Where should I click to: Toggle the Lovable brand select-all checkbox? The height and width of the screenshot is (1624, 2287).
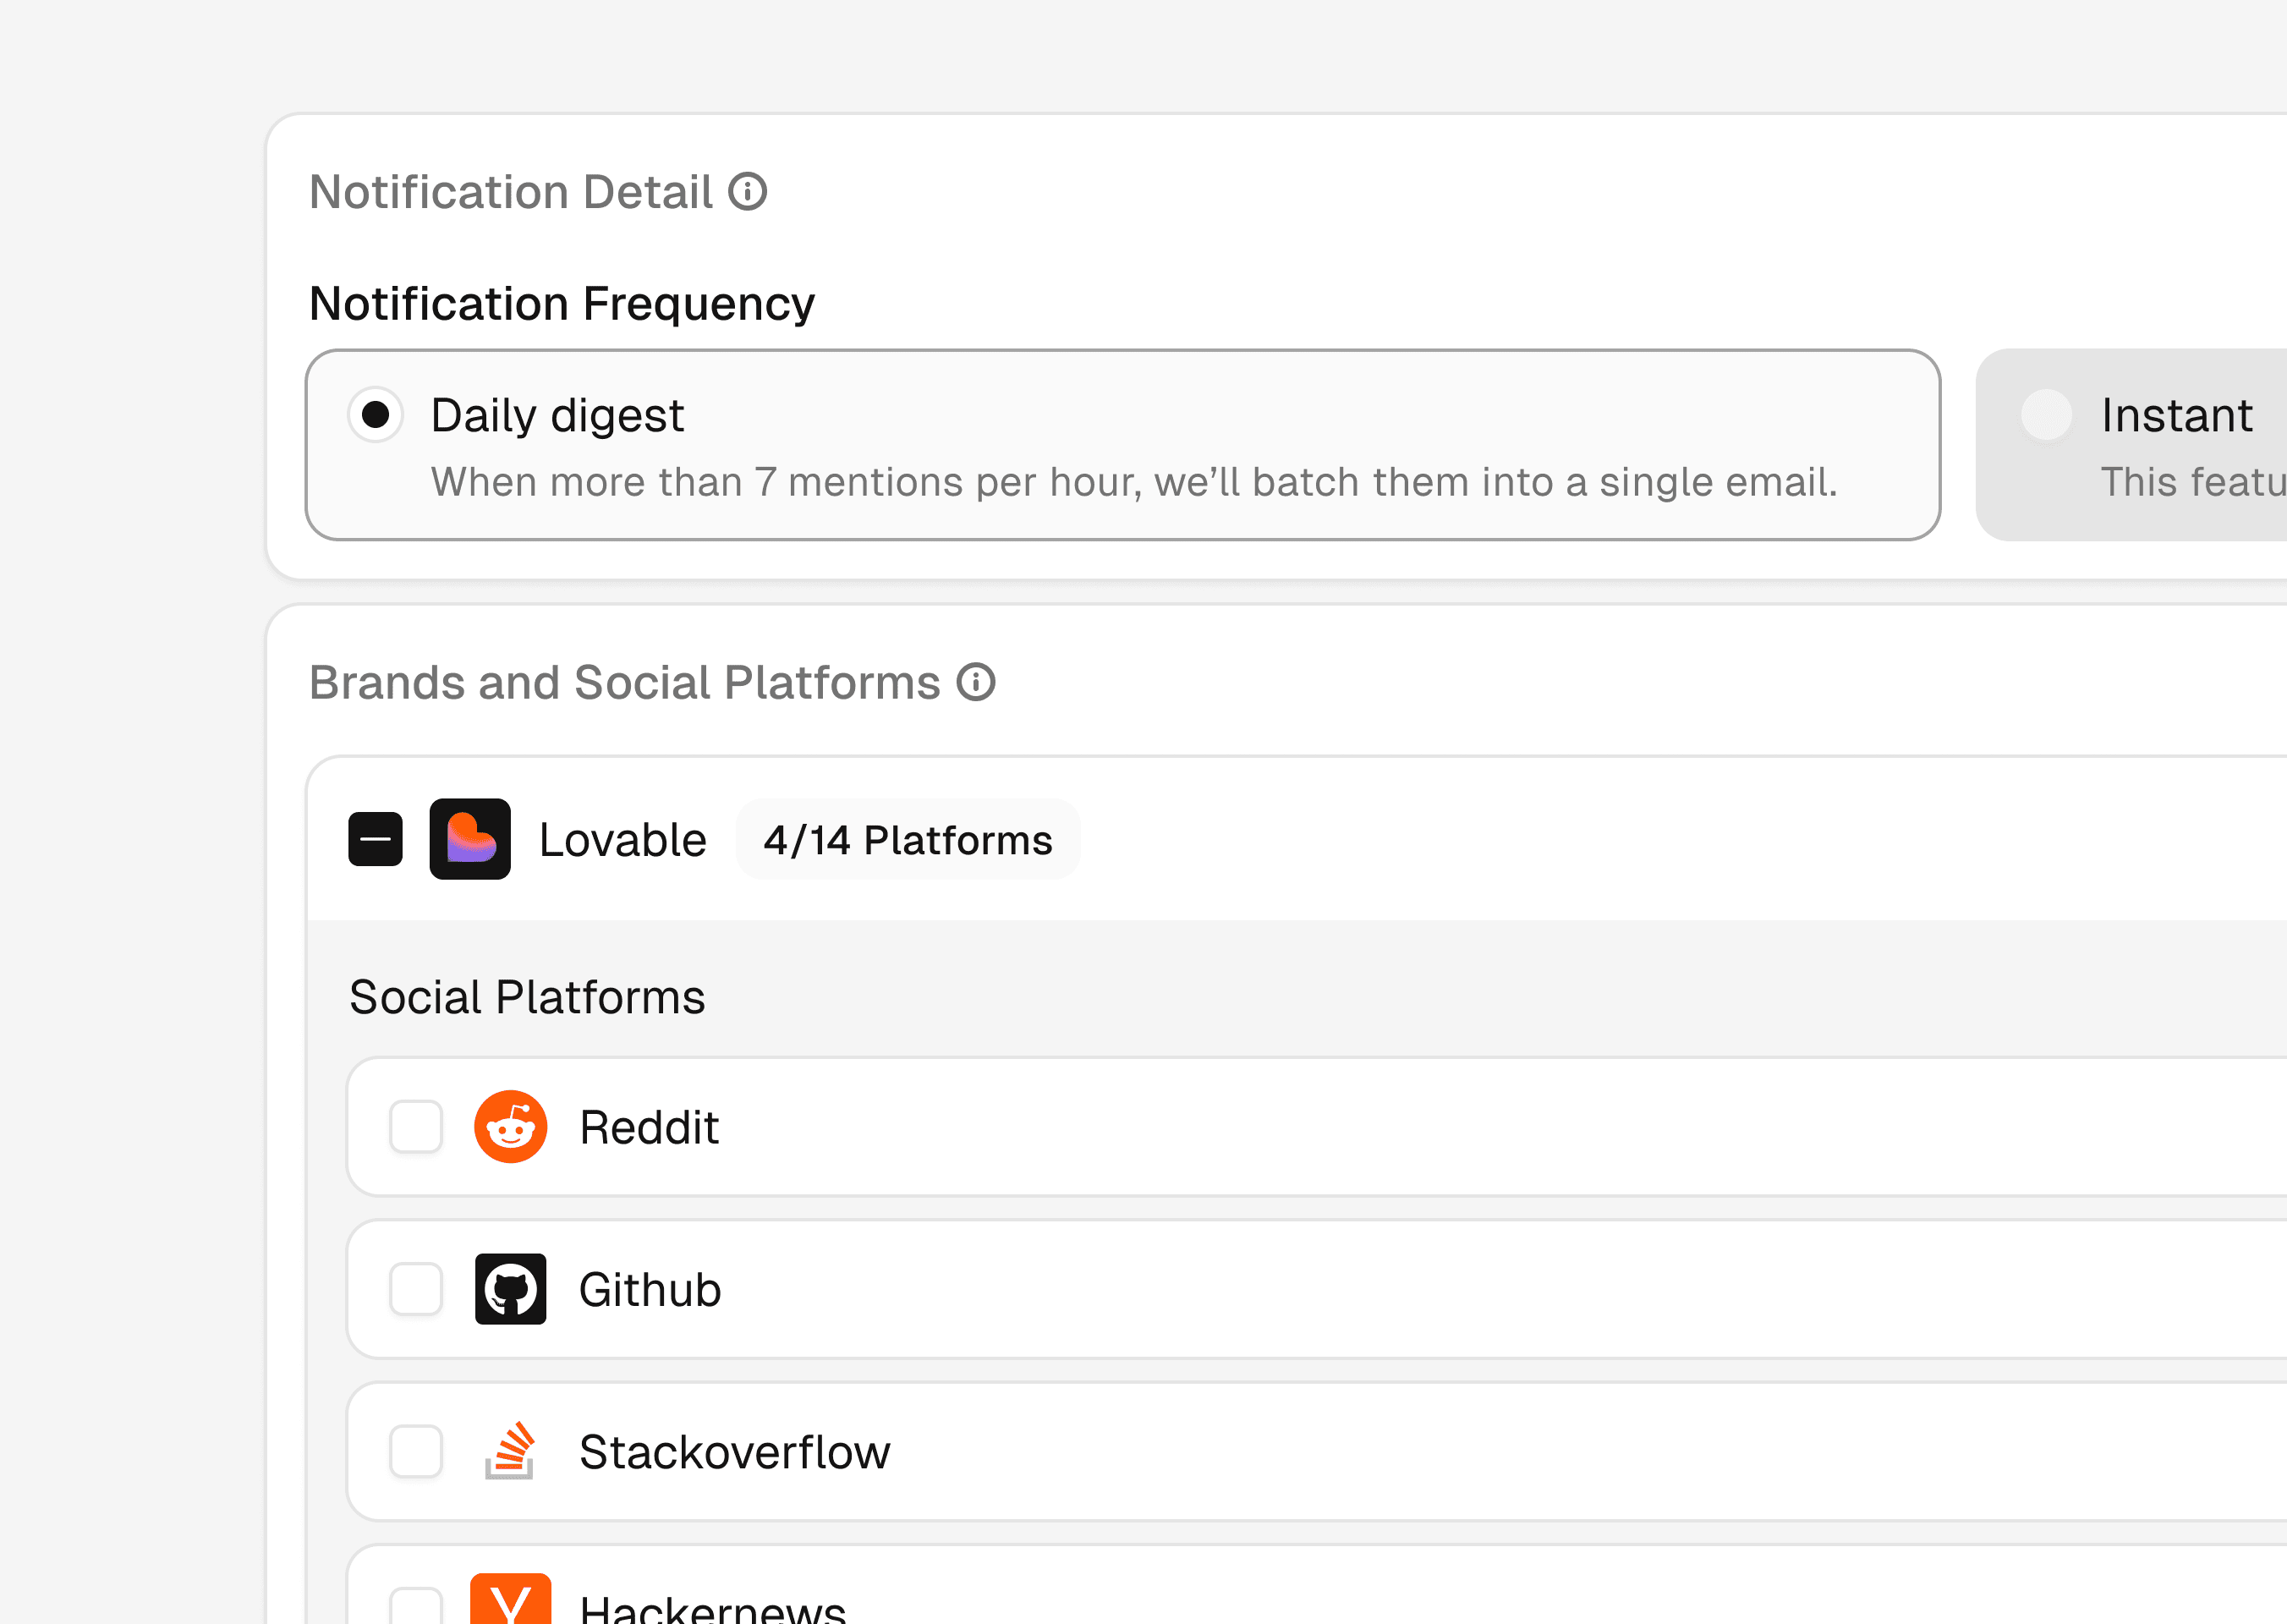(376, 839)
